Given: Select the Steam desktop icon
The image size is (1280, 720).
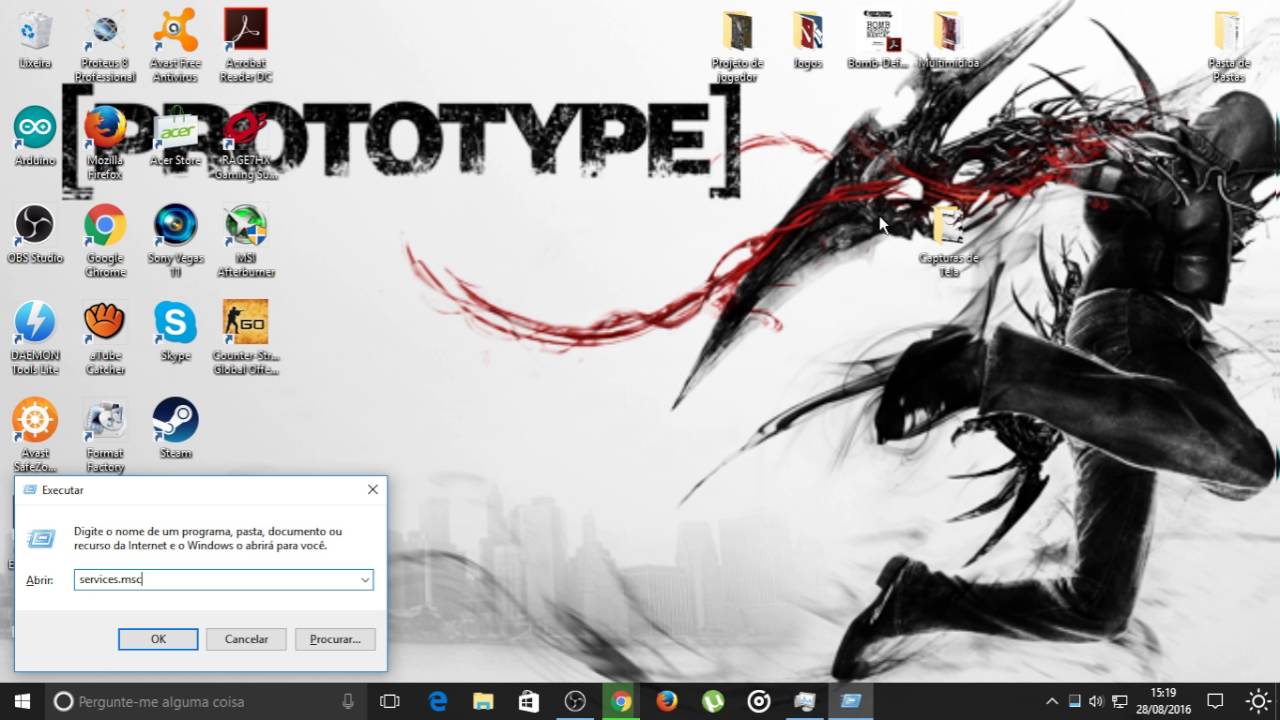Looking at the screenshot, I should click(175, 428).
